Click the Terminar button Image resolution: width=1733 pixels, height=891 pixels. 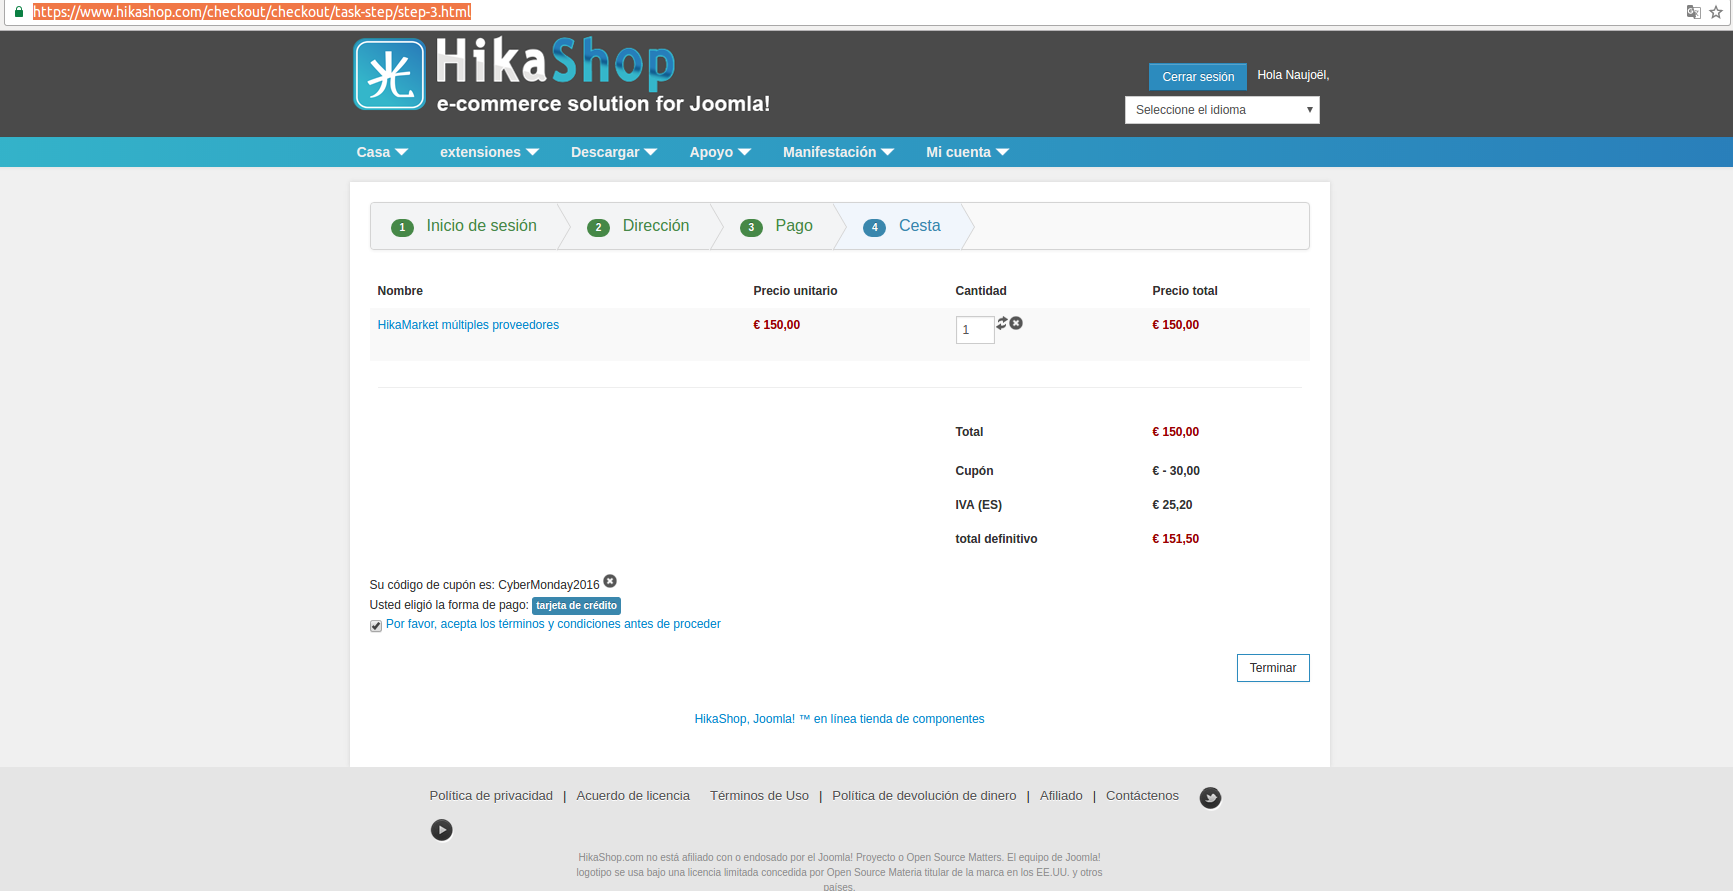pos(1273,668)
